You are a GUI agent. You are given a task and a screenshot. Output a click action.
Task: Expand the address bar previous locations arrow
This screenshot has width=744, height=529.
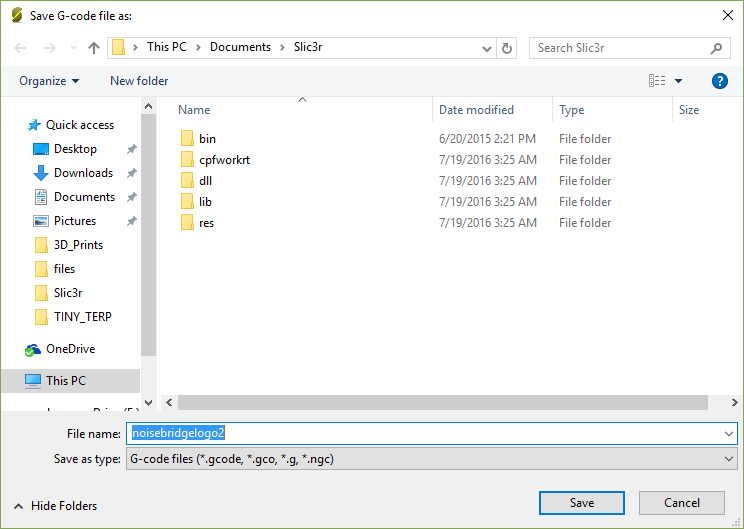[486, 48]
